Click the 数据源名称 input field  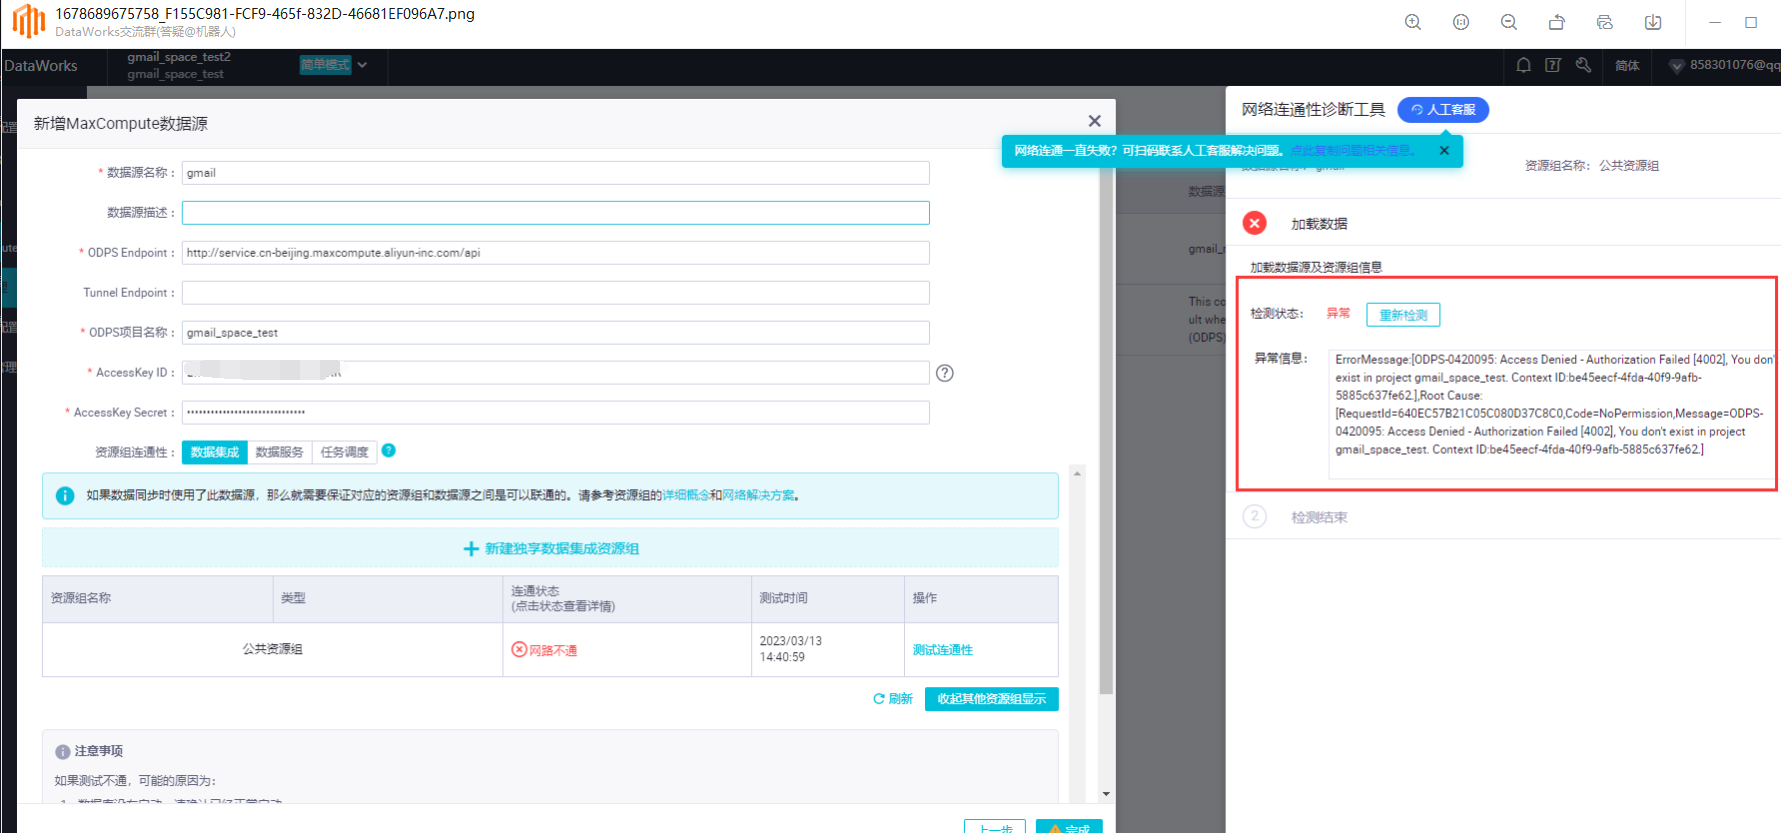pyautogui.click(x=556, y=173)
